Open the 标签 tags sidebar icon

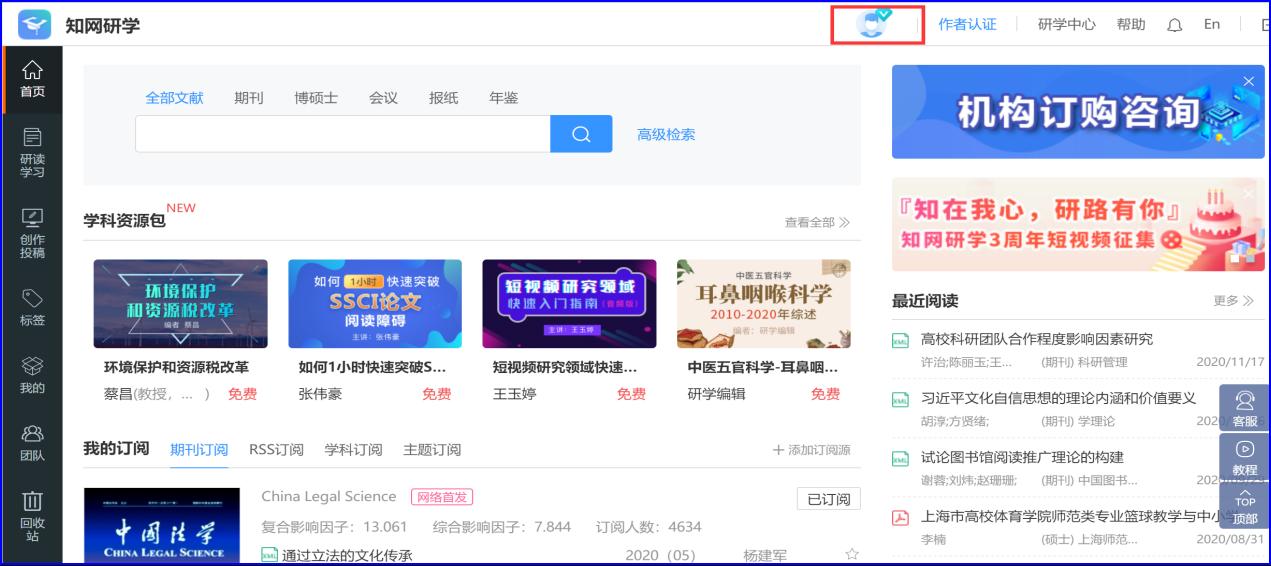(32, 307)
